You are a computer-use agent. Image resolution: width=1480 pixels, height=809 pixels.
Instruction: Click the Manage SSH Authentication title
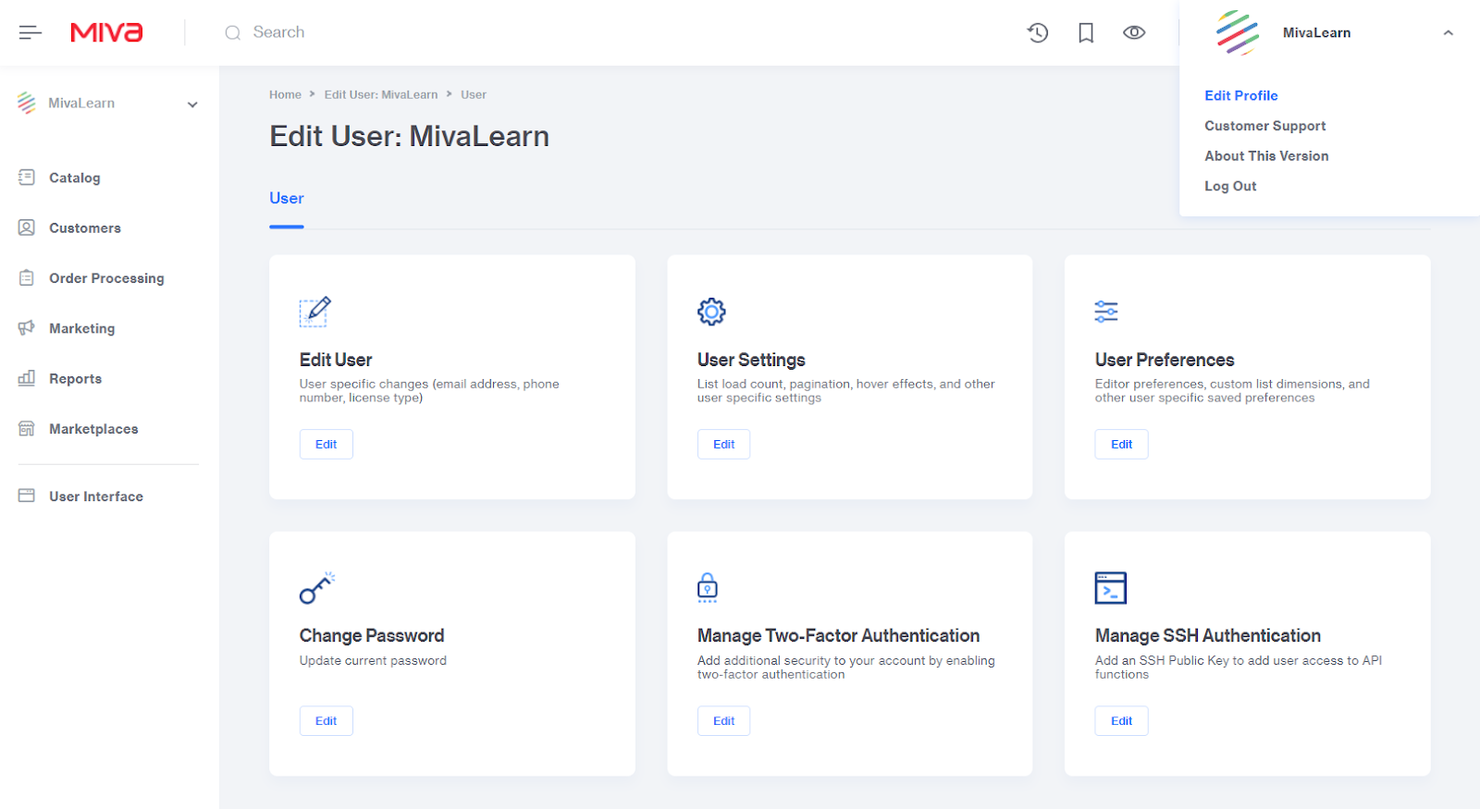coord(1208,636)
